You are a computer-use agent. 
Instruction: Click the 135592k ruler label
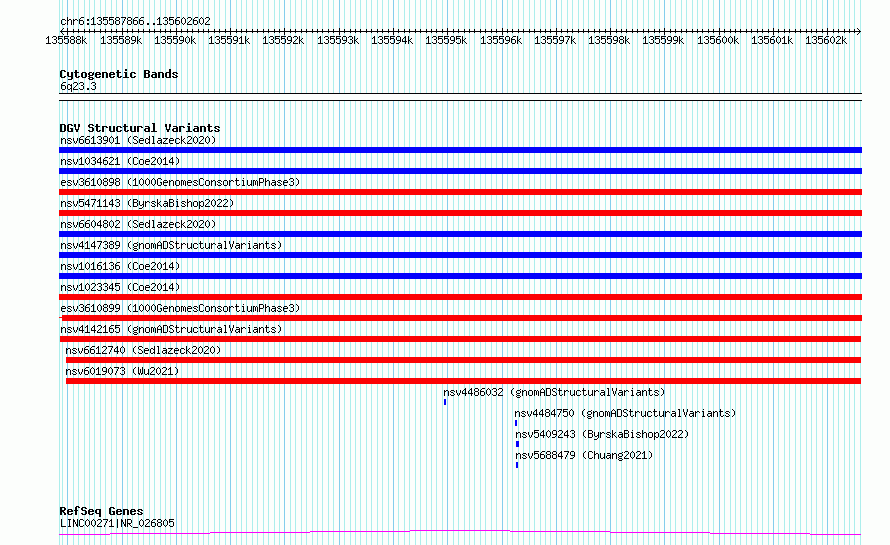(x=283, y=40)
